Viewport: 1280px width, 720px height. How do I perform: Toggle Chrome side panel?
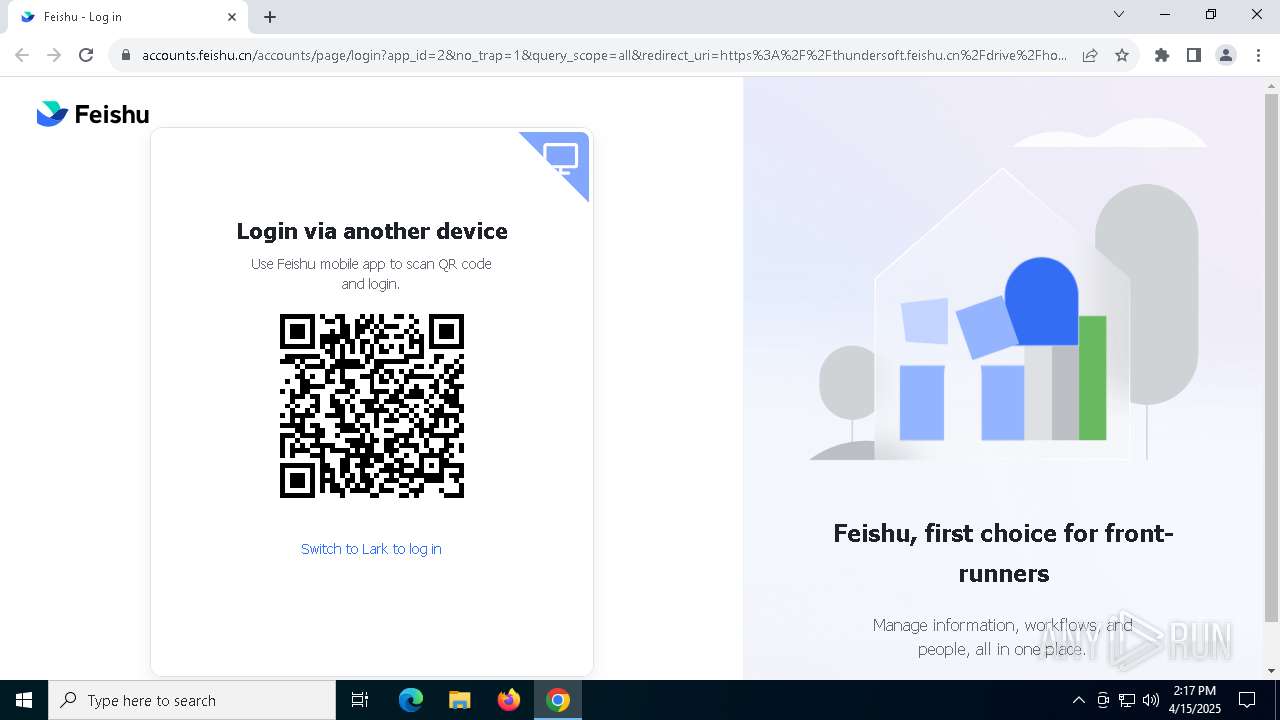pos(1194,55)
